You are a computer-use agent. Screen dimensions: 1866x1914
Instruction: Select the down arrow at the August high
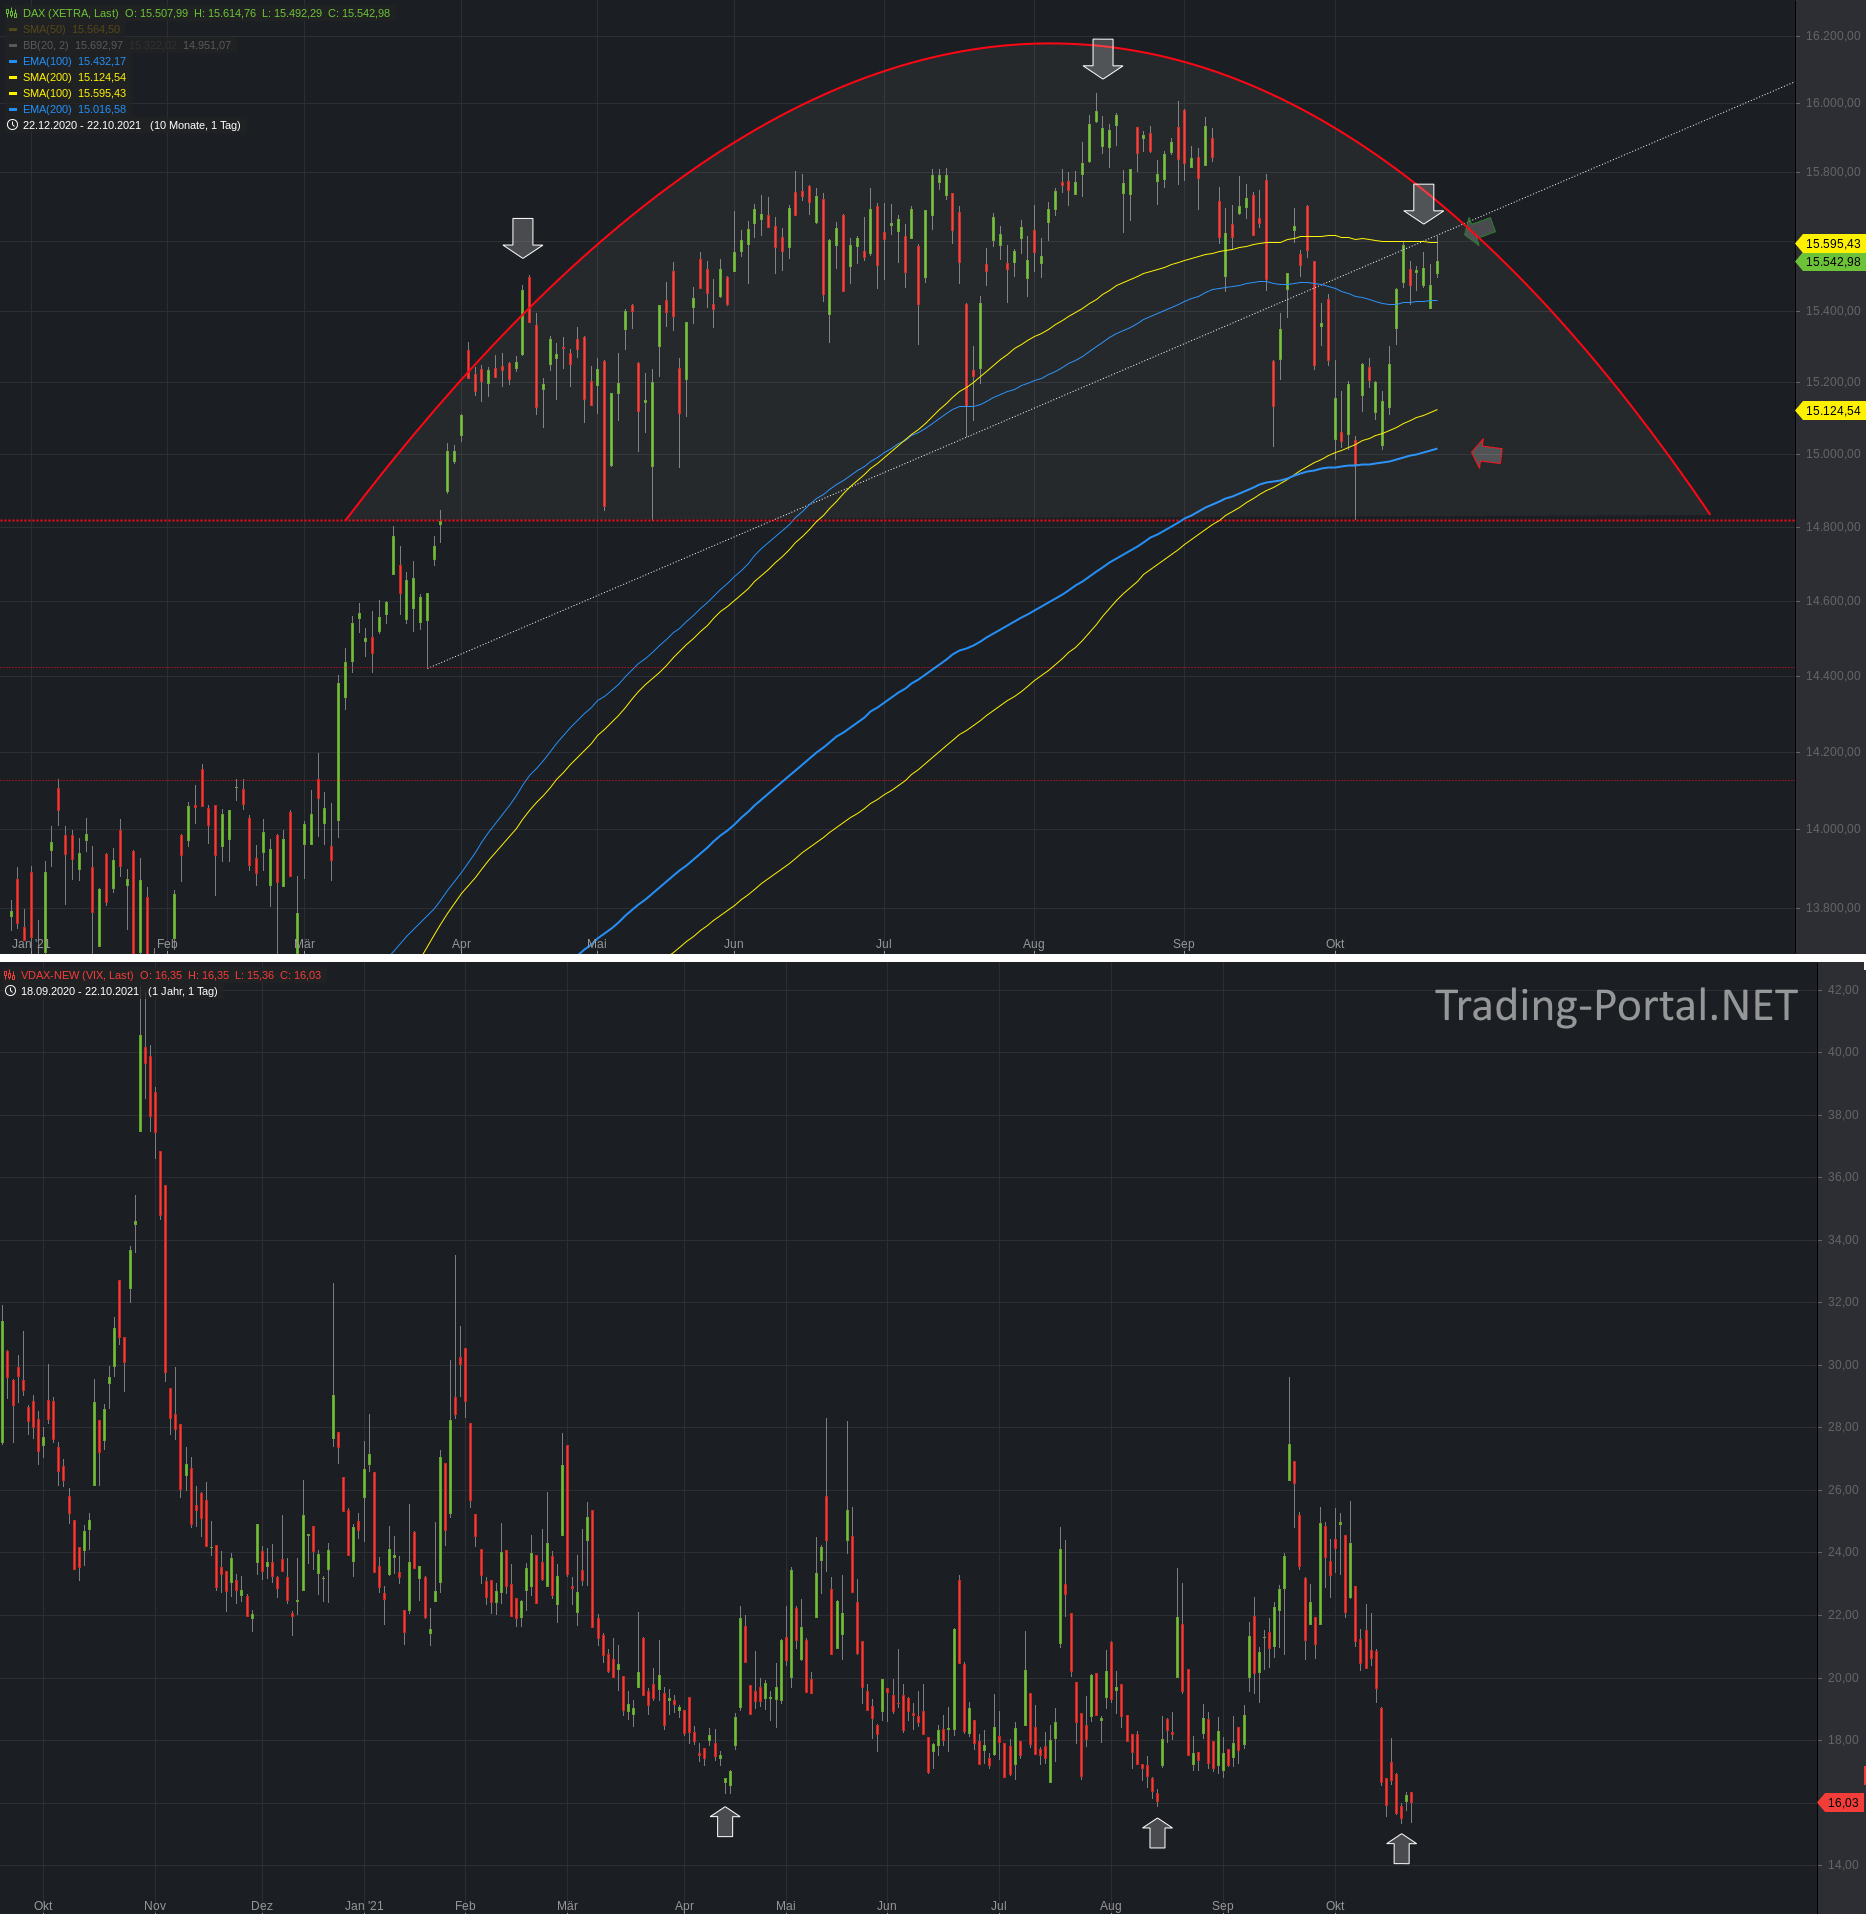1103,59
